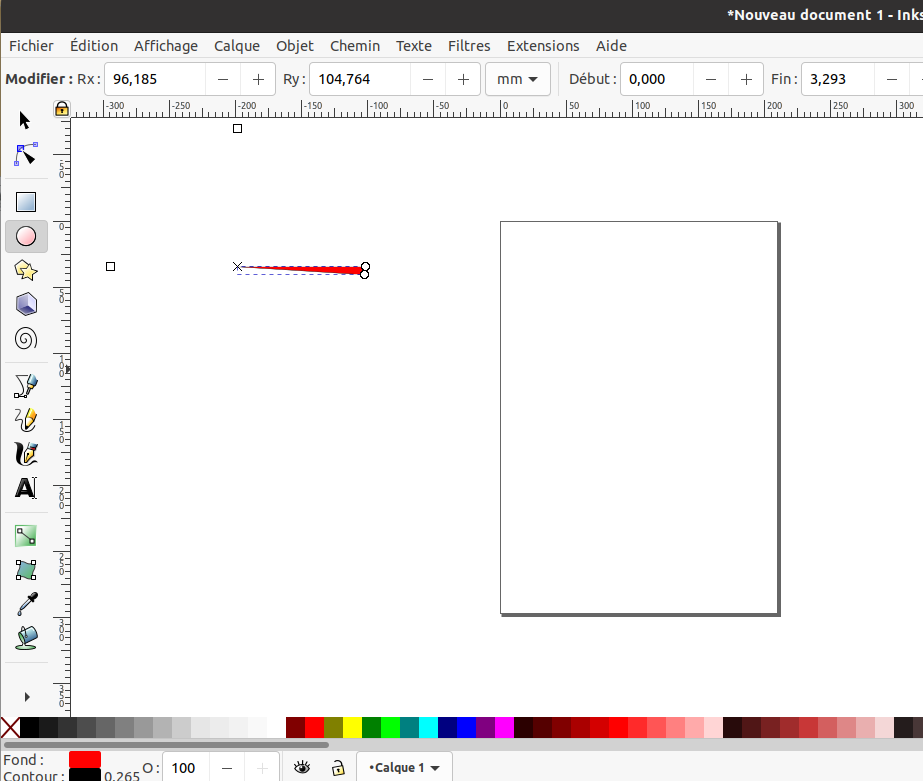Screen dimensions: 923x781
Task: Select the Spiral tool
Action: [x=26, y=339]
